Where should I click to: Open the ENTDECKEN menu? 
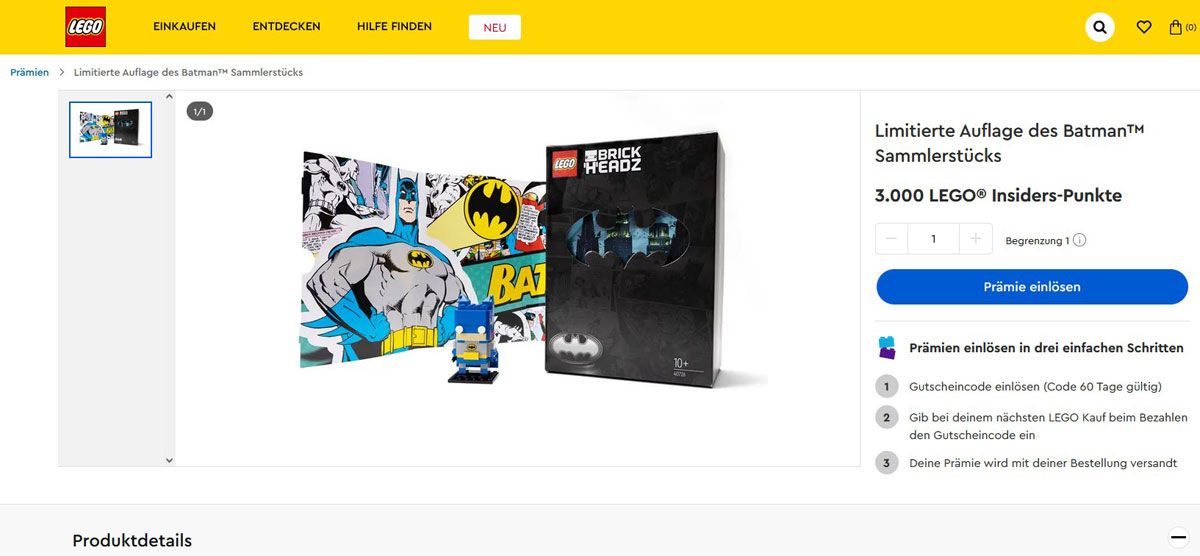[286, 27]
